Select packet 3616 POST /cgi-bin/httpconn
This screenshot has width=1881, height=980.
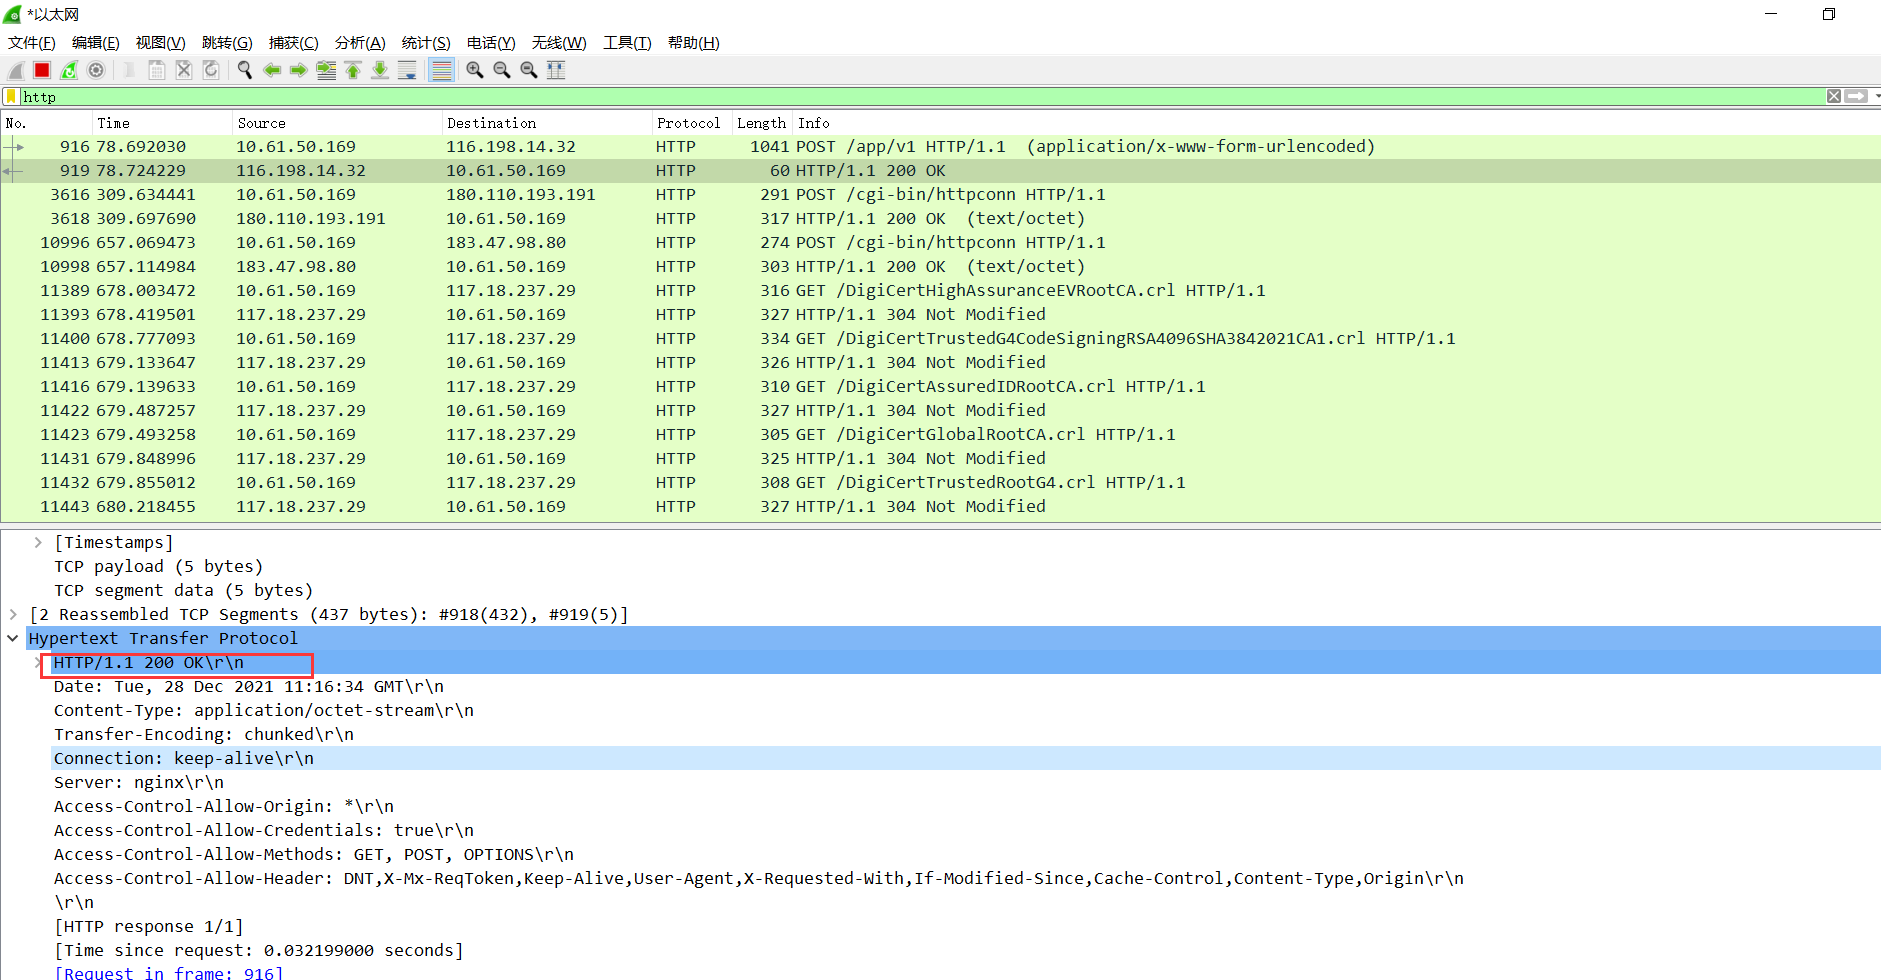click(x=940, y=195)
